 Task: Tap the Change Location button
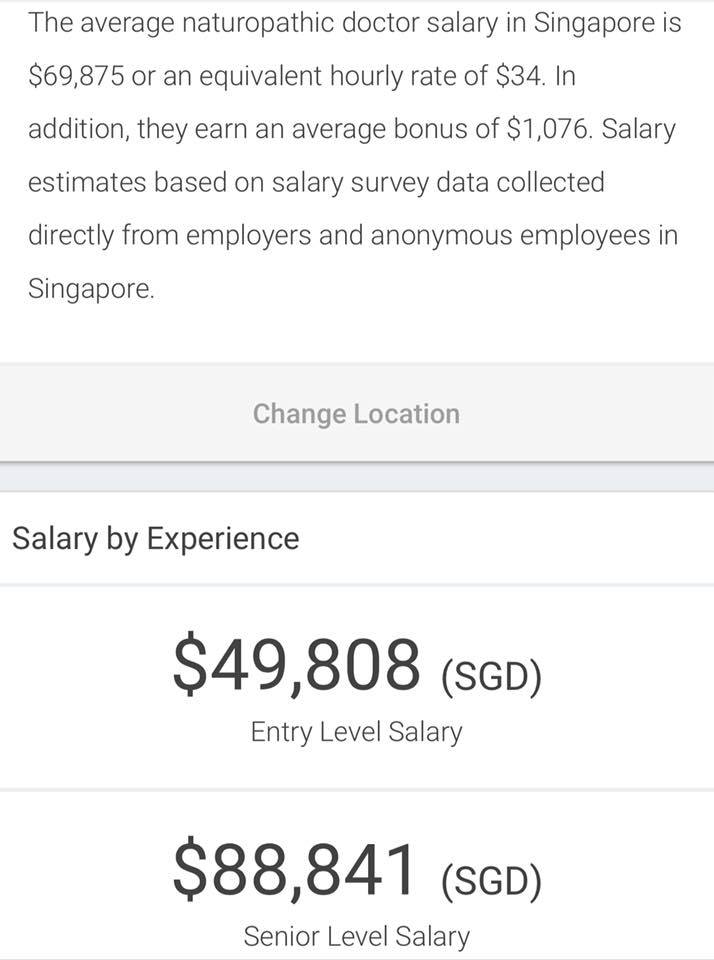click(356, 413)
